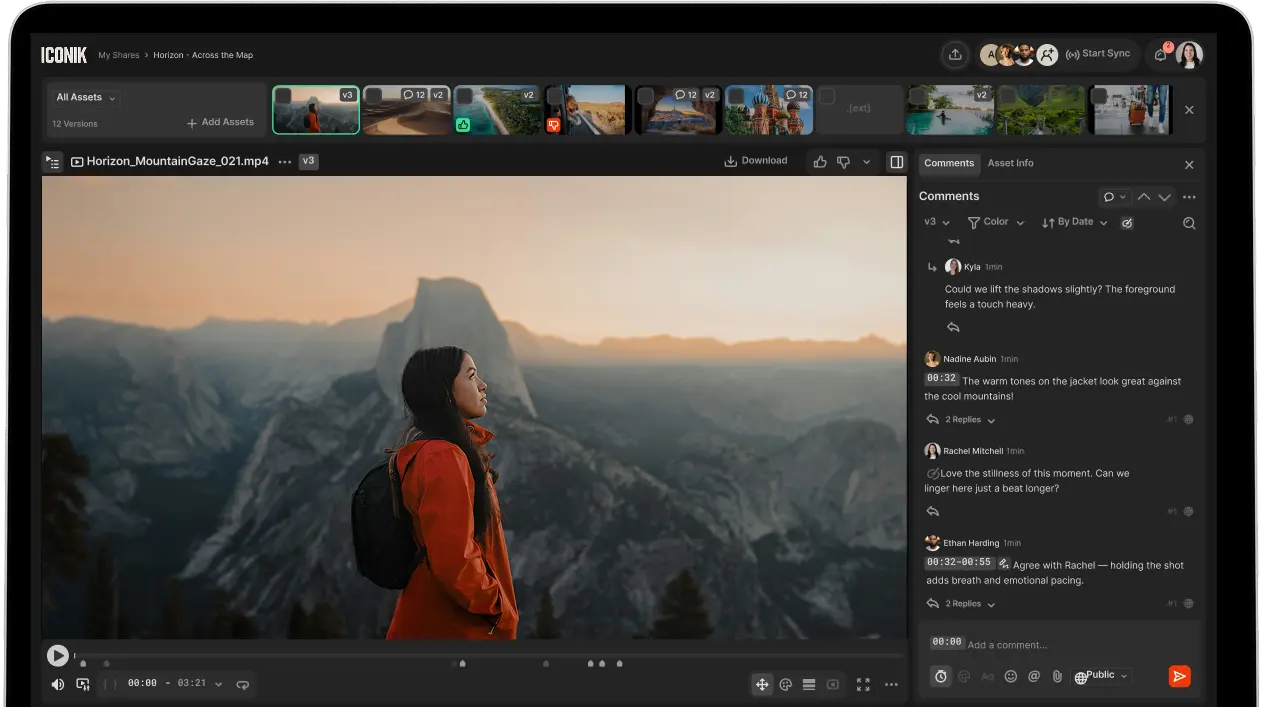Open the emoji picker in comment box
The height and width of the screenshot is (707, 1261).
click(1012, 676)
